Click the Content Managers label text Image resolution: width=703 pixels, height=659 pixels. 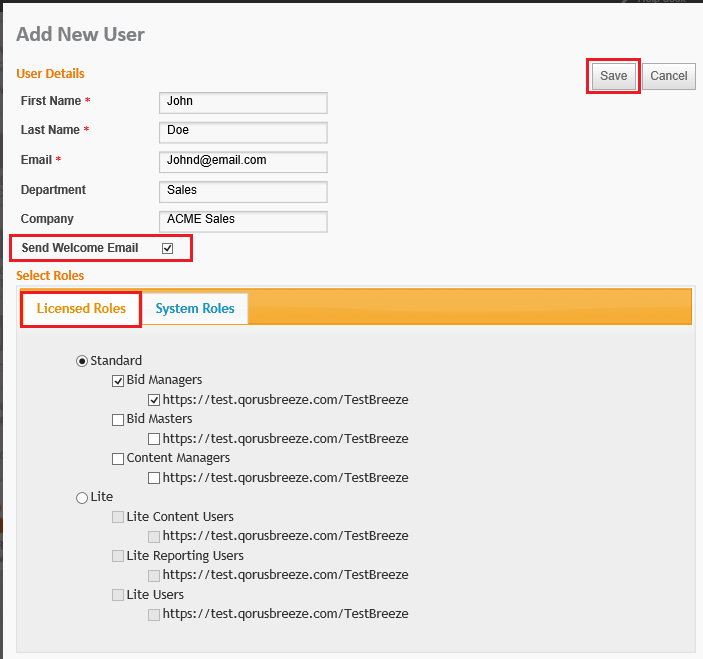pyautogui.click(x=178, y=458)
